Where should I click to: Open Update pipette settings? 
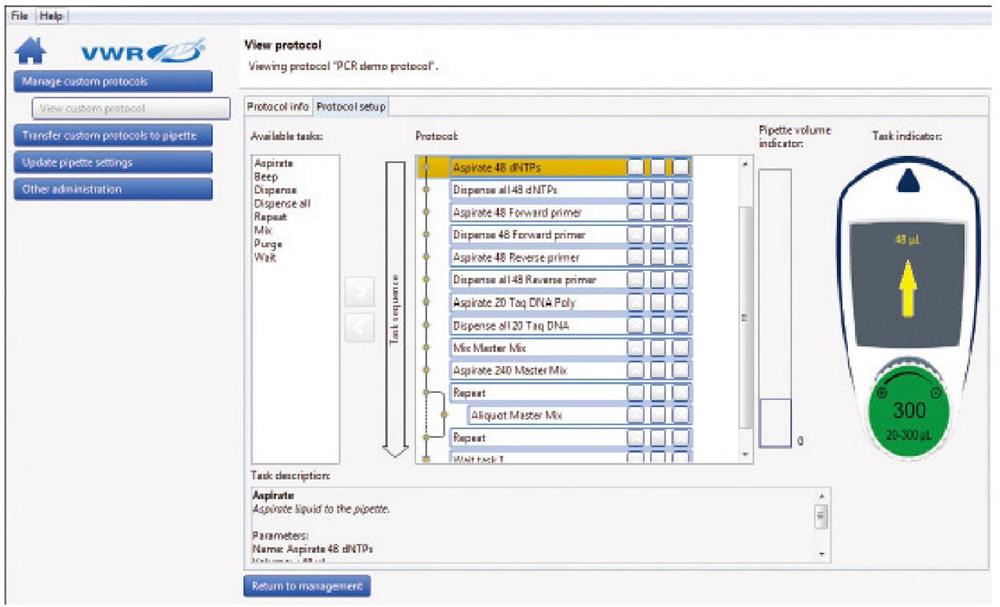(113, 162)
